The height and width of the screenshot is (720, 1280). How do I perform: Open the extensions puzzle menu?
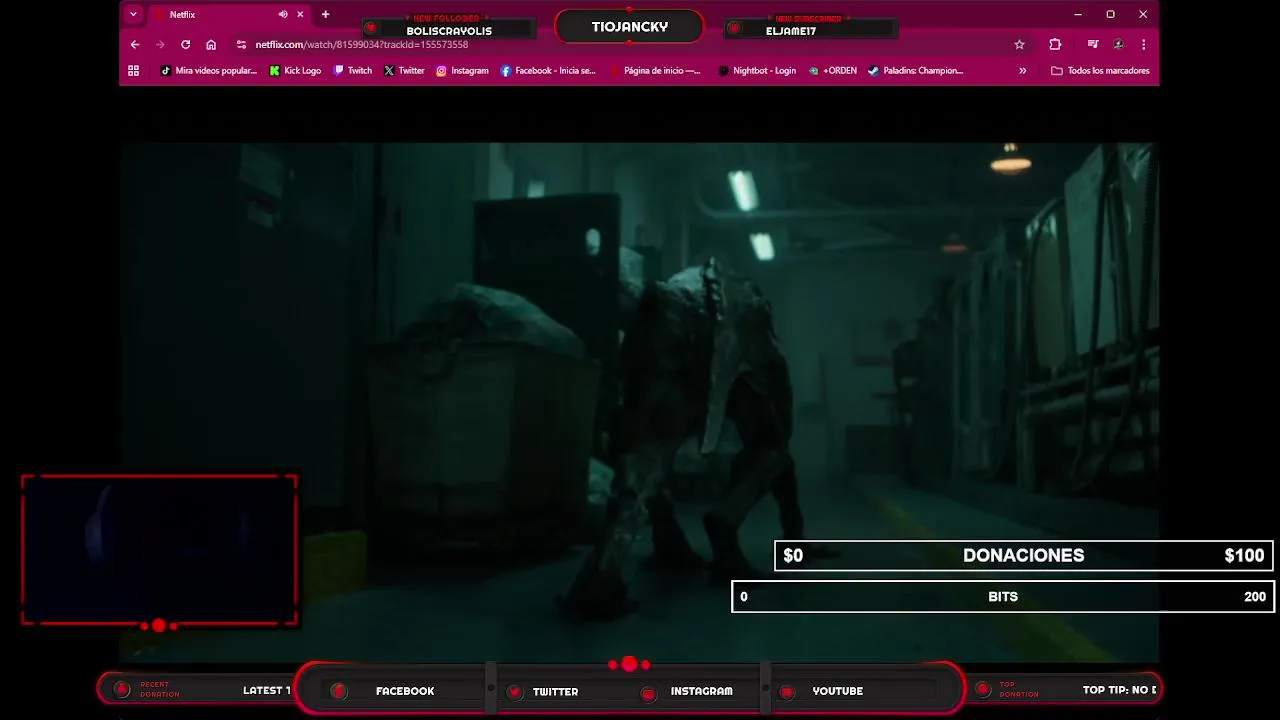point(1055,45)
